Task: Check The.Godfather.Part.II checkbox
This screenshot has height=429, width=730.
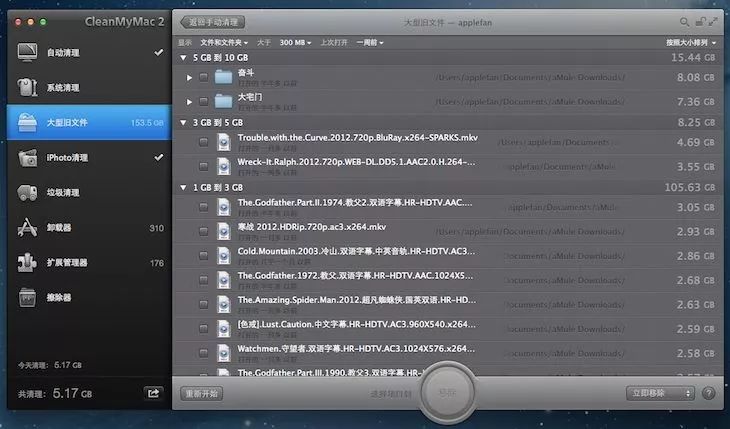Action: click(x=203, y=207)
